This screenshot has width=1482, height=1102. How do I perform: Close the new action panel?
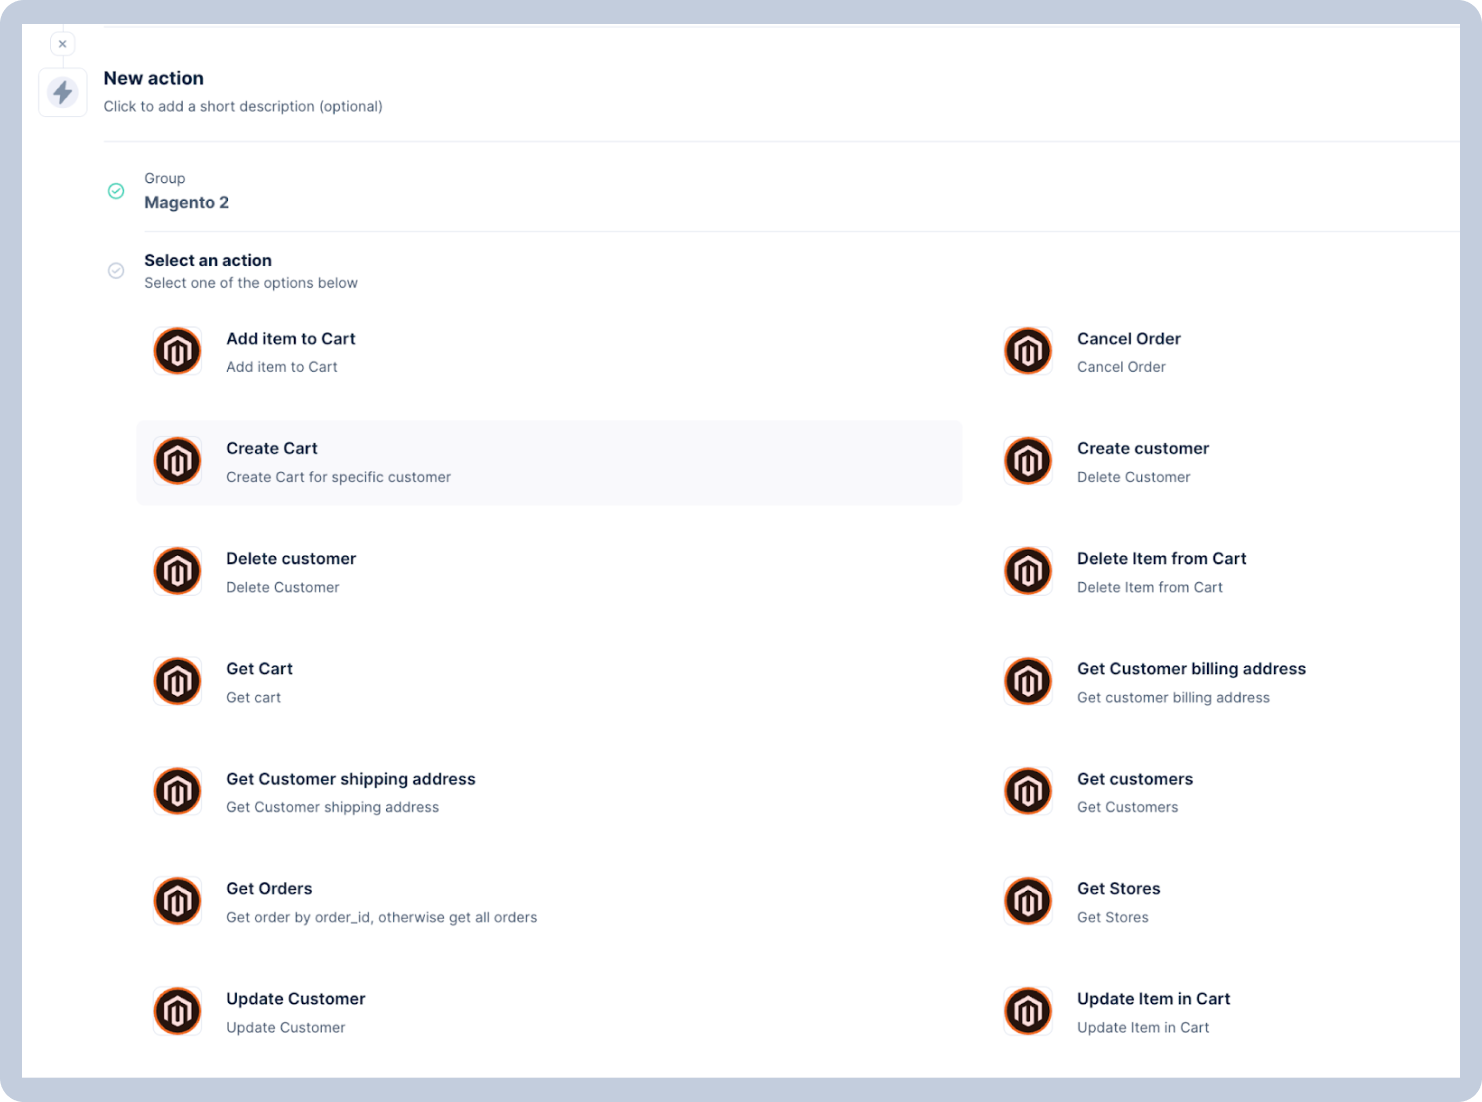62,44
